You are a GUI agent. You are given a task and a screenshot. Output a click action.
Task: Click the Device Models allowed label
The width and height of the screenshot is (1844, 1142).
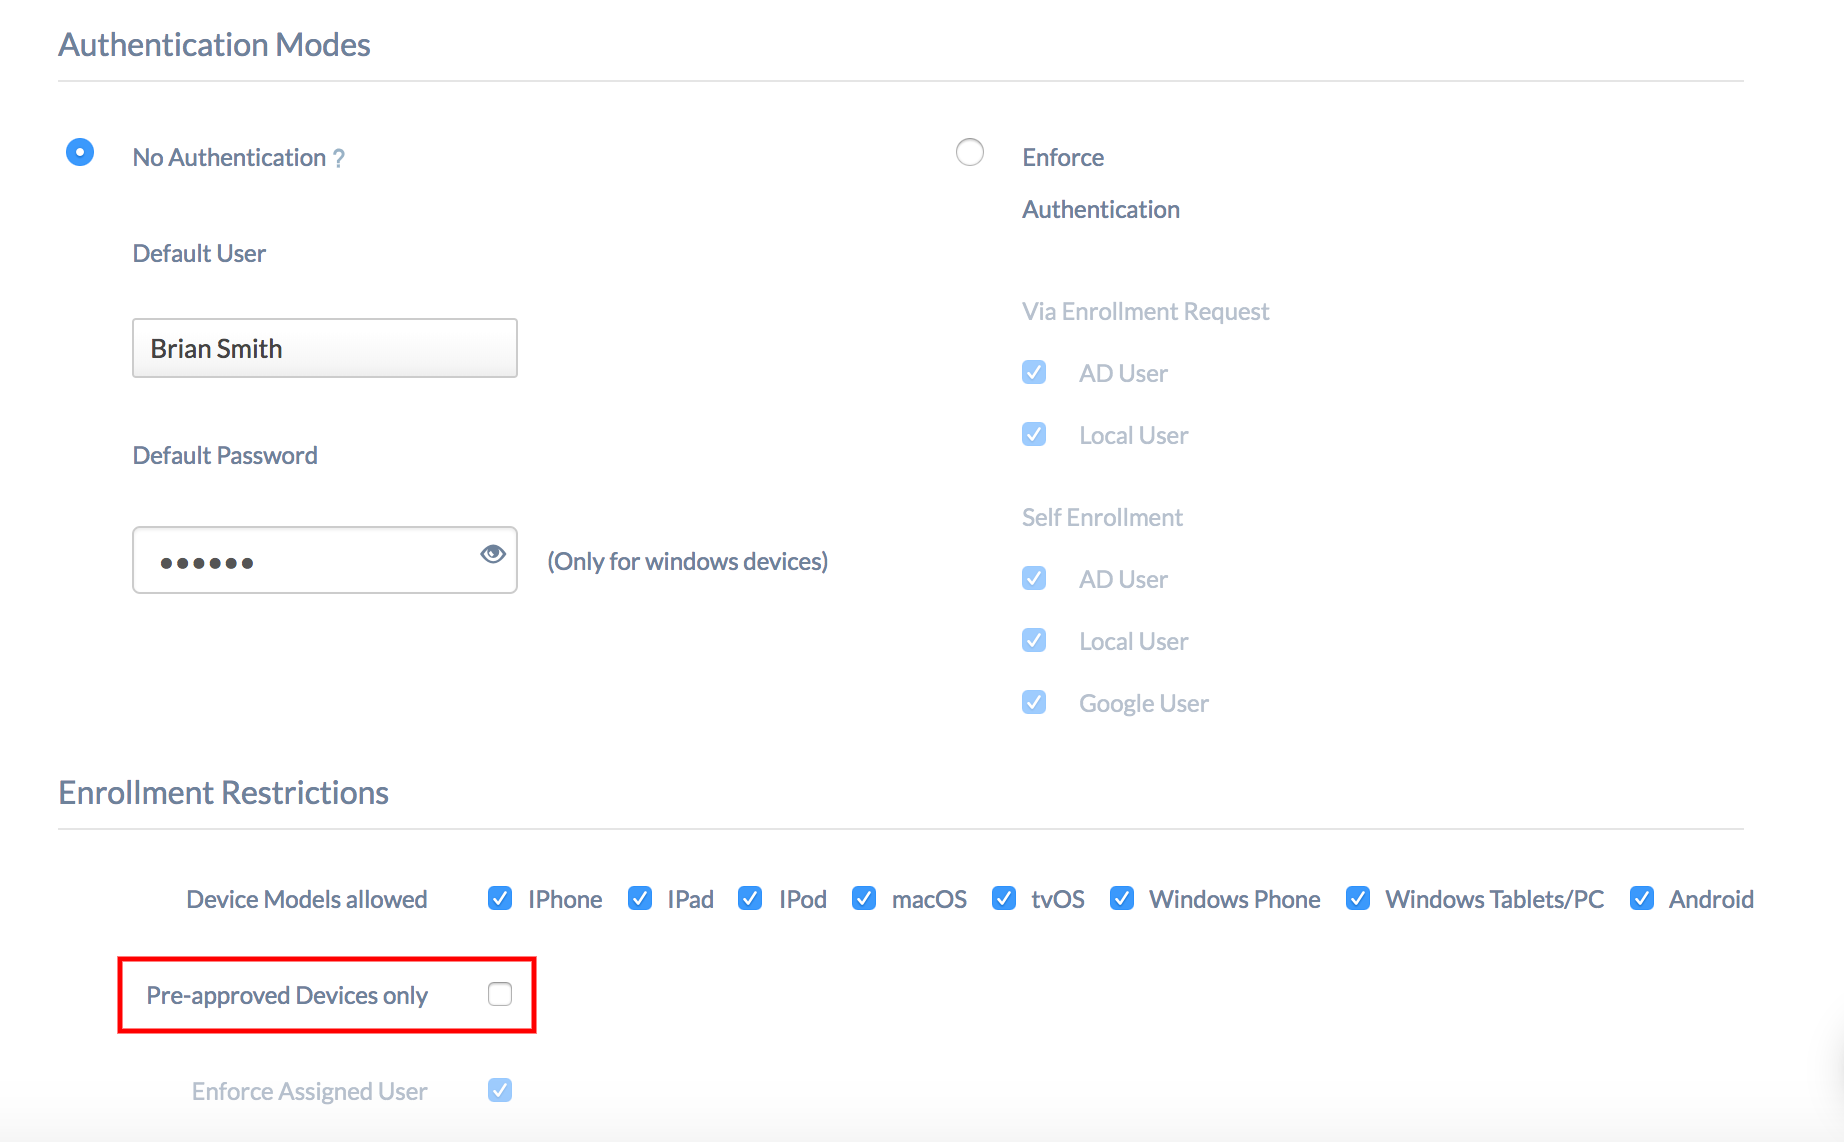[307, 900]
